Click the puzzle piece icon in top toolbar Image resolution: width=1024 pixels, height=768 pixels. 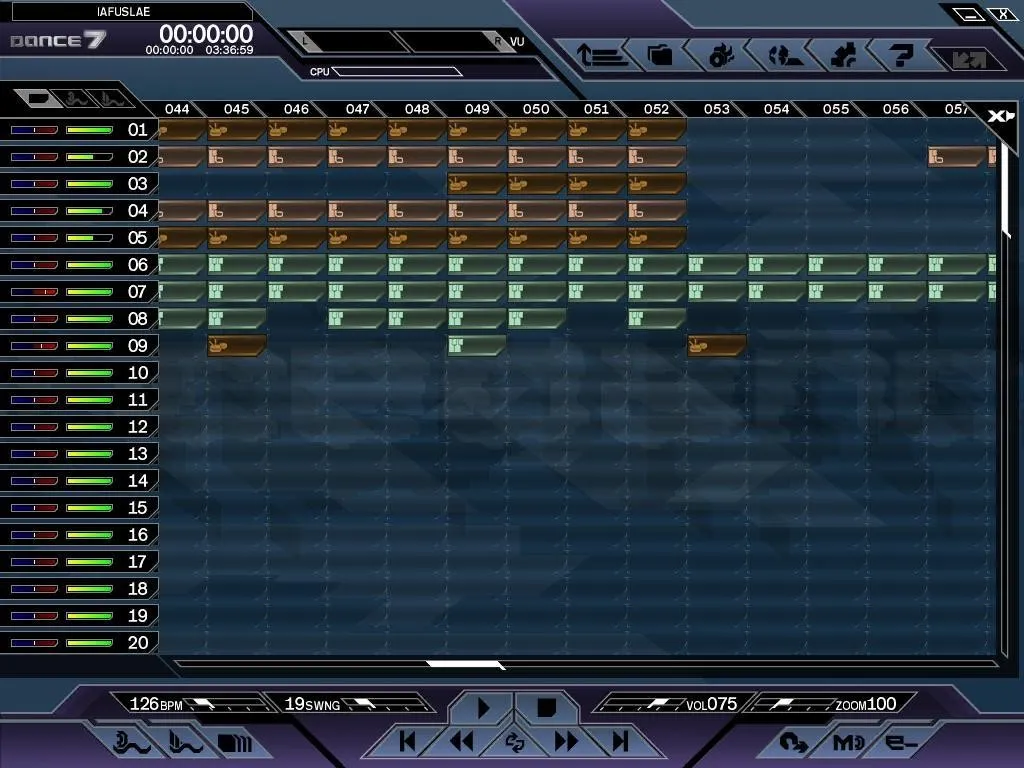click(x=842, y=56)
